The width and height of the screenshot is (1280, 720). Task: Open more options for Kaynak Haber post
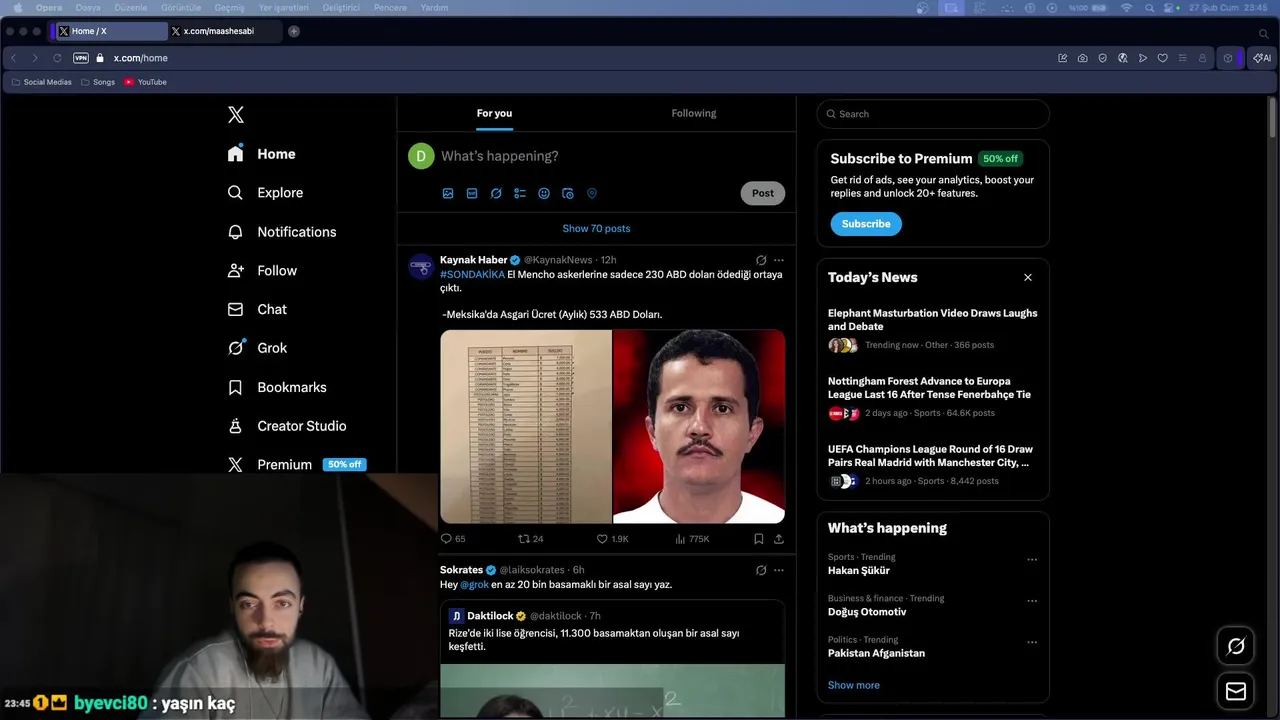tap(779, 260)
